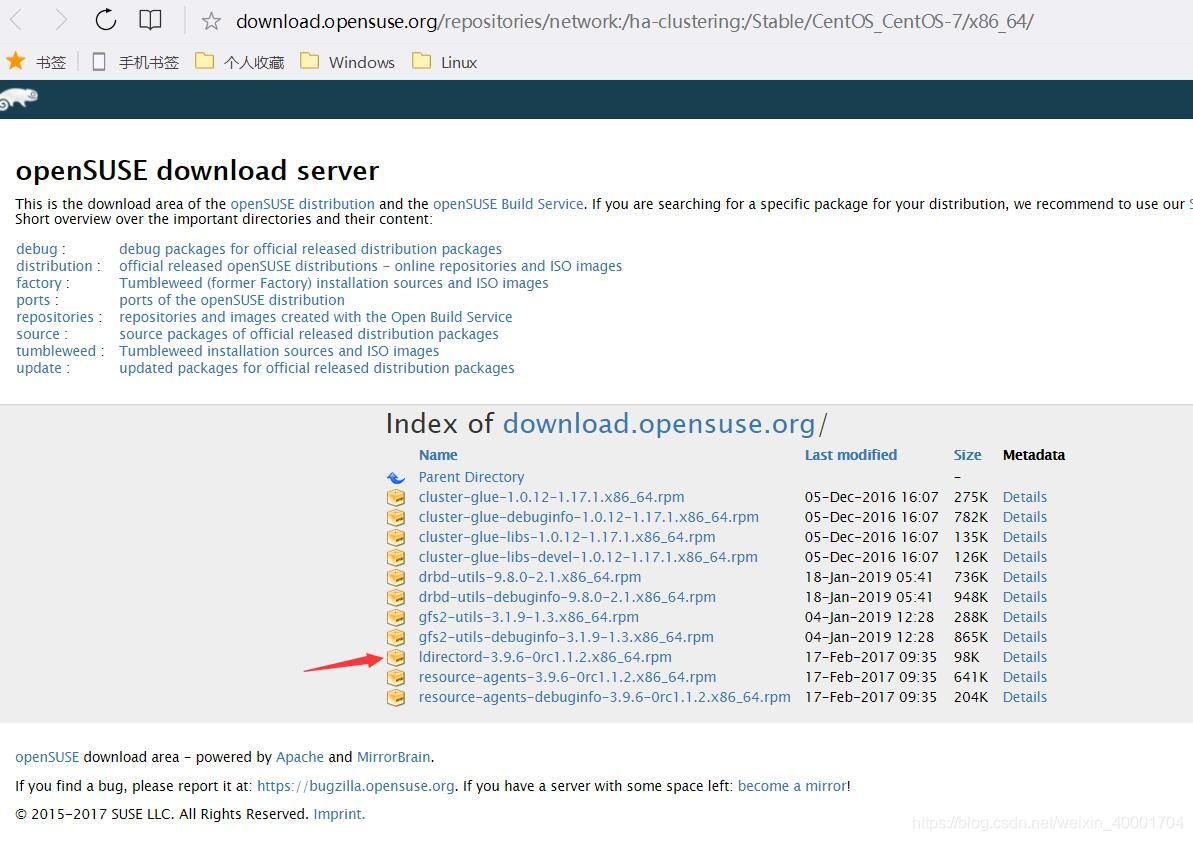Image resolution: width=1193 pixels, height=841 pixels.
Task: Open the repositories directory link
Action: [x=55, y=317]
